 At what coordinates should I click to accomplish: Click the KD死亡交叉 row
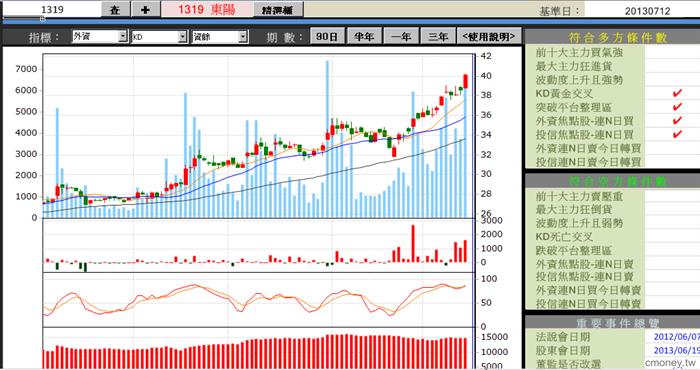click(612, 237)
